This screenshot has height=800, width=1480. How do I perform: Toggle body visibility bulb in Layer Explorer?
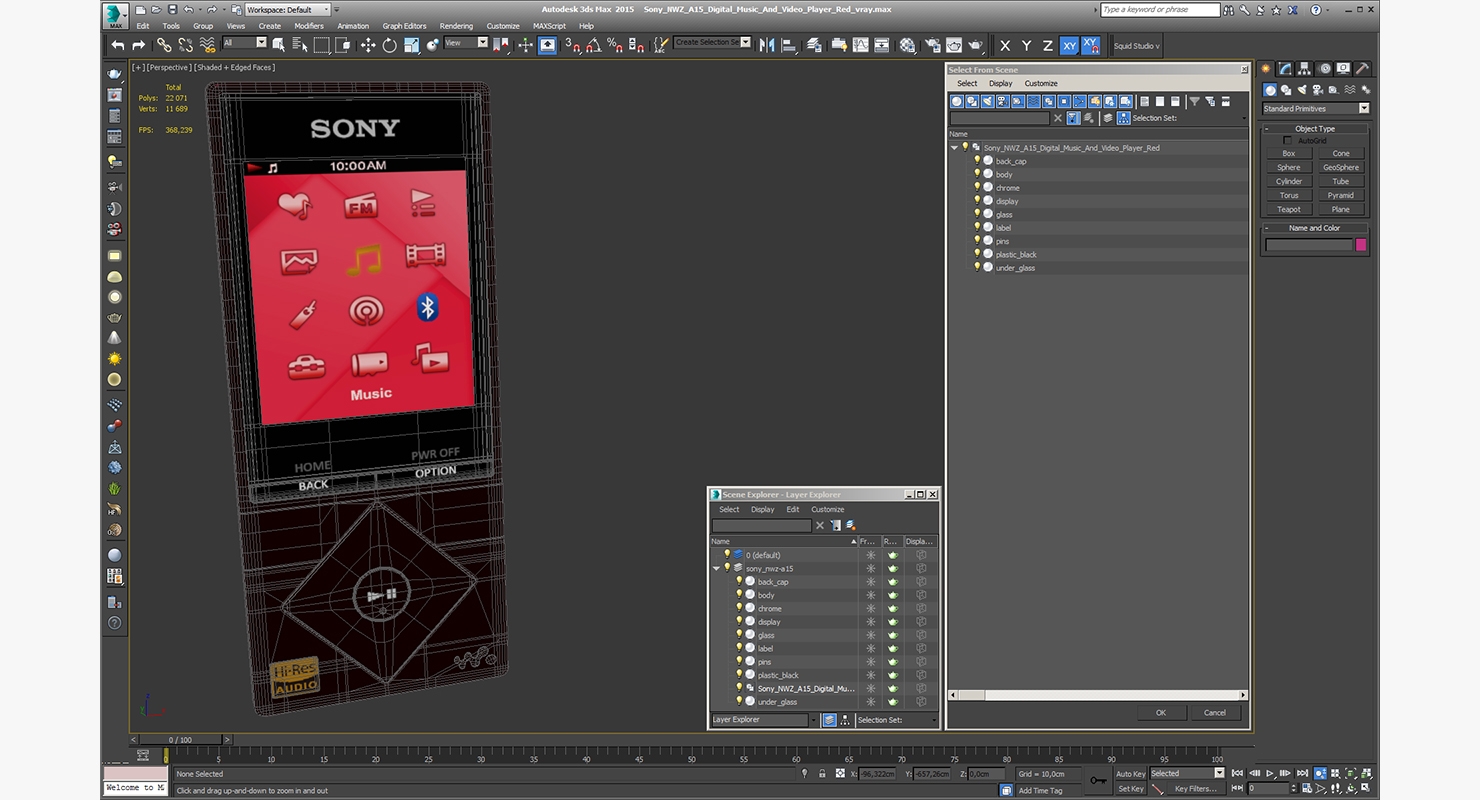point(739,595)
